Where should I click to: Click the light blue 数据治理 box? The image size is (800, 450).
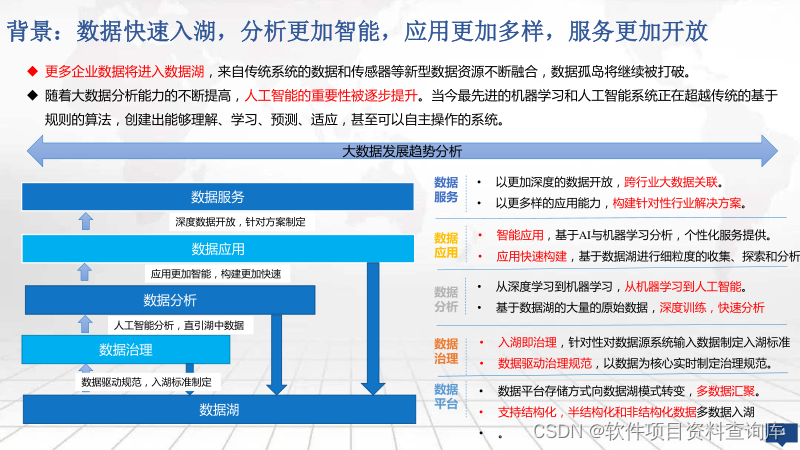point(126,350)
